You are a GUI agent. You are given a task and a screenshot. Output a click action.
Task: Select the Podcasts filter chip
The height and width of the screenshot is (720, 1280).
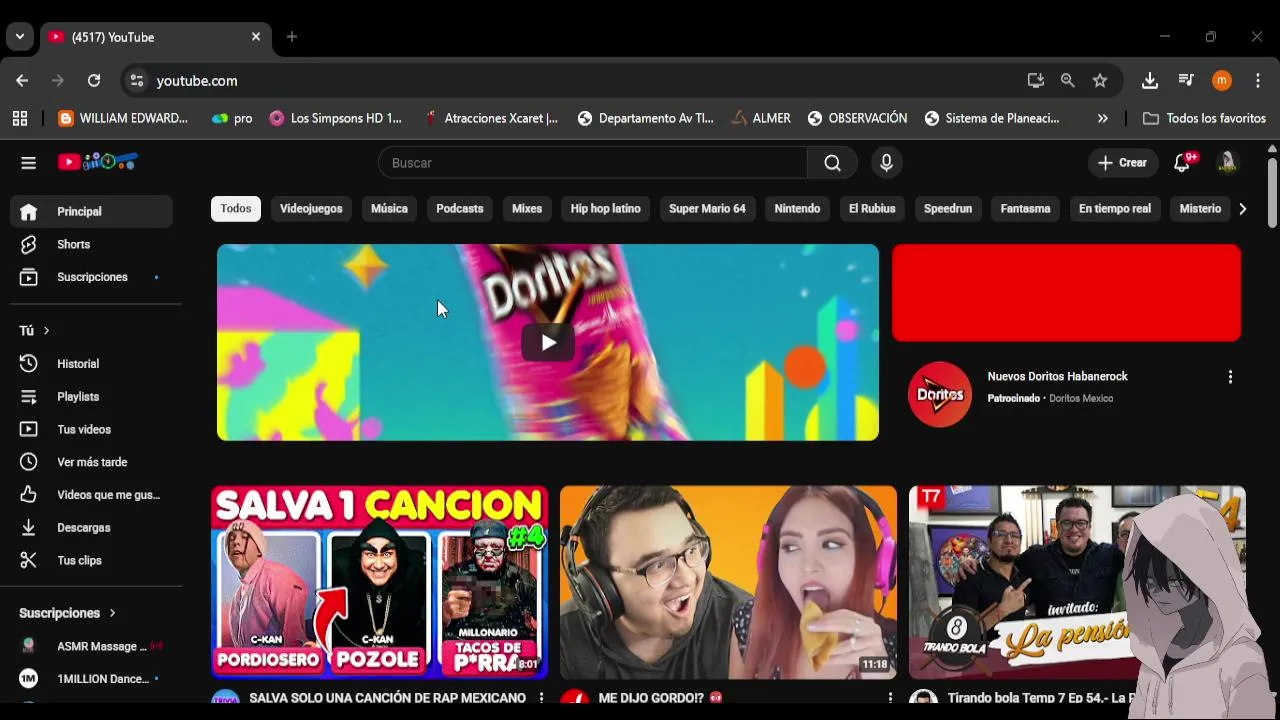tap(460, 209)
